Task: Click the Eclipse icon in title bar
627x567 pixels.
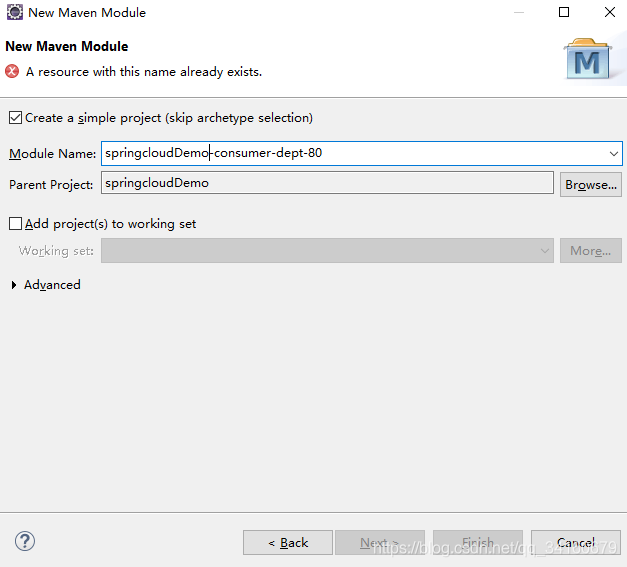Action: 15,12
